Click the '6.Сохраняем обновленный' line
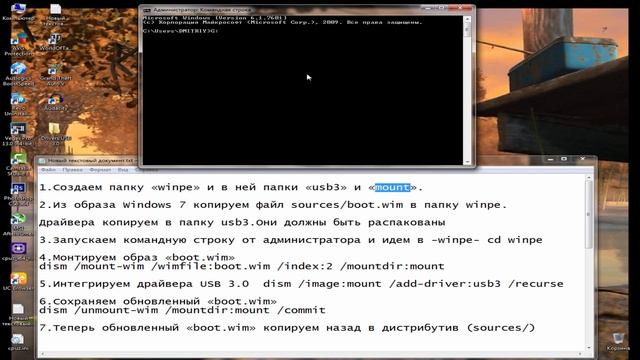Image resolution: width=640 pixels, height=360 pixels. [158, 301]
